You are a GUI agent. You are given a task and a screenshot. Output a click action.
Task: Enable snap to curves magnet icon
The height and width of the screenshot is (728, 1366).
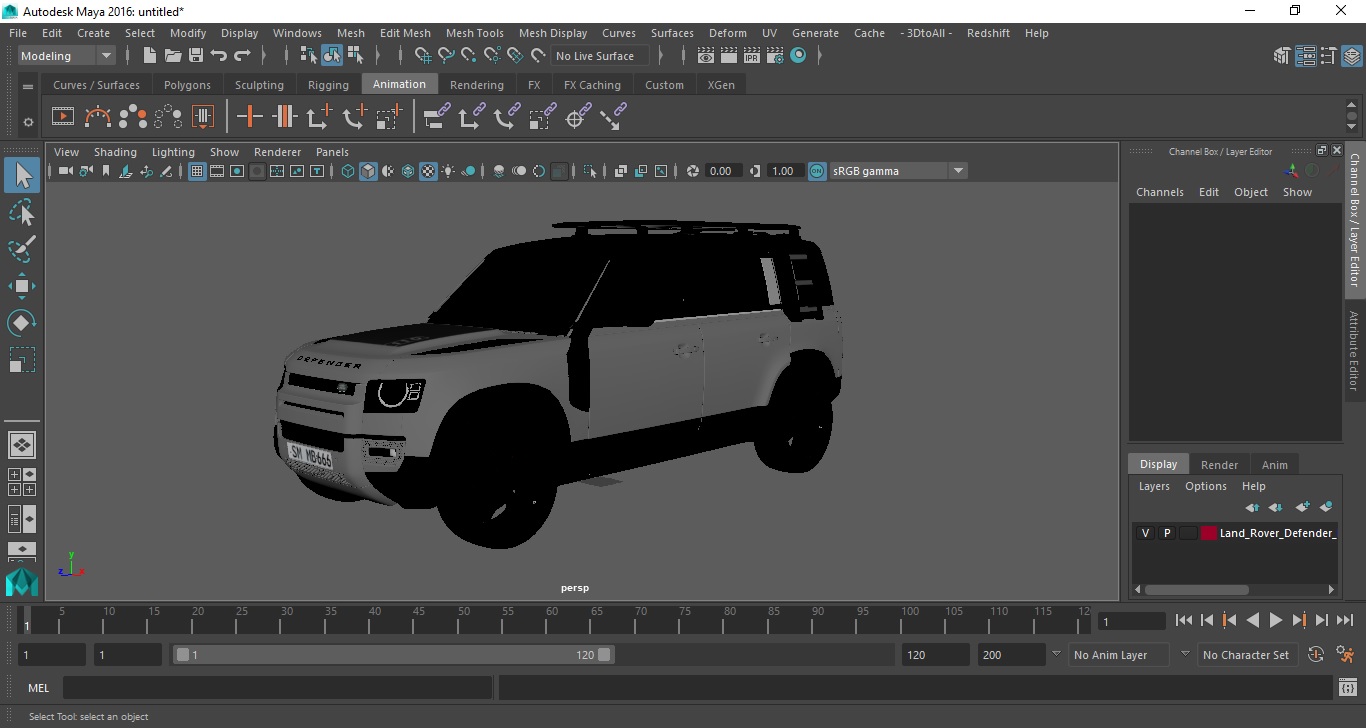point(446,56)
